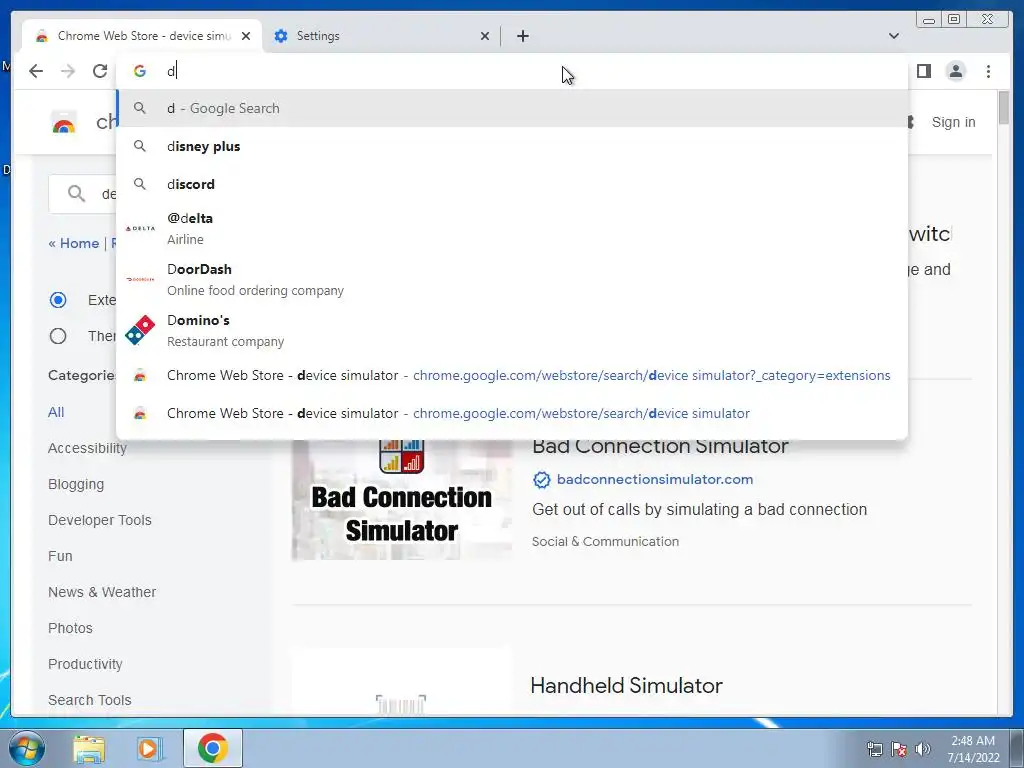The height and width of the screenshot is (768, 1024).
Task: Open the device simulator extensions category history entry
Action: coord(512,376)
